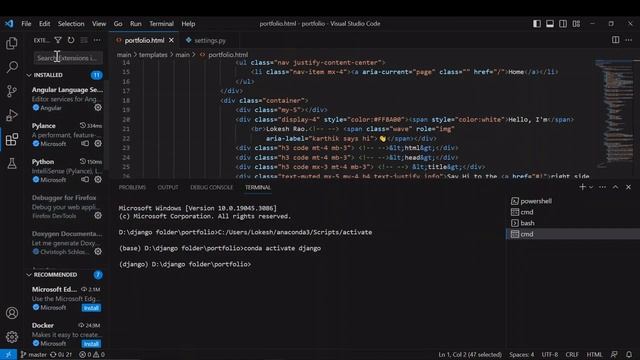Filter extensions with funnel icon
640x360 pixels.
click(58, 40)
